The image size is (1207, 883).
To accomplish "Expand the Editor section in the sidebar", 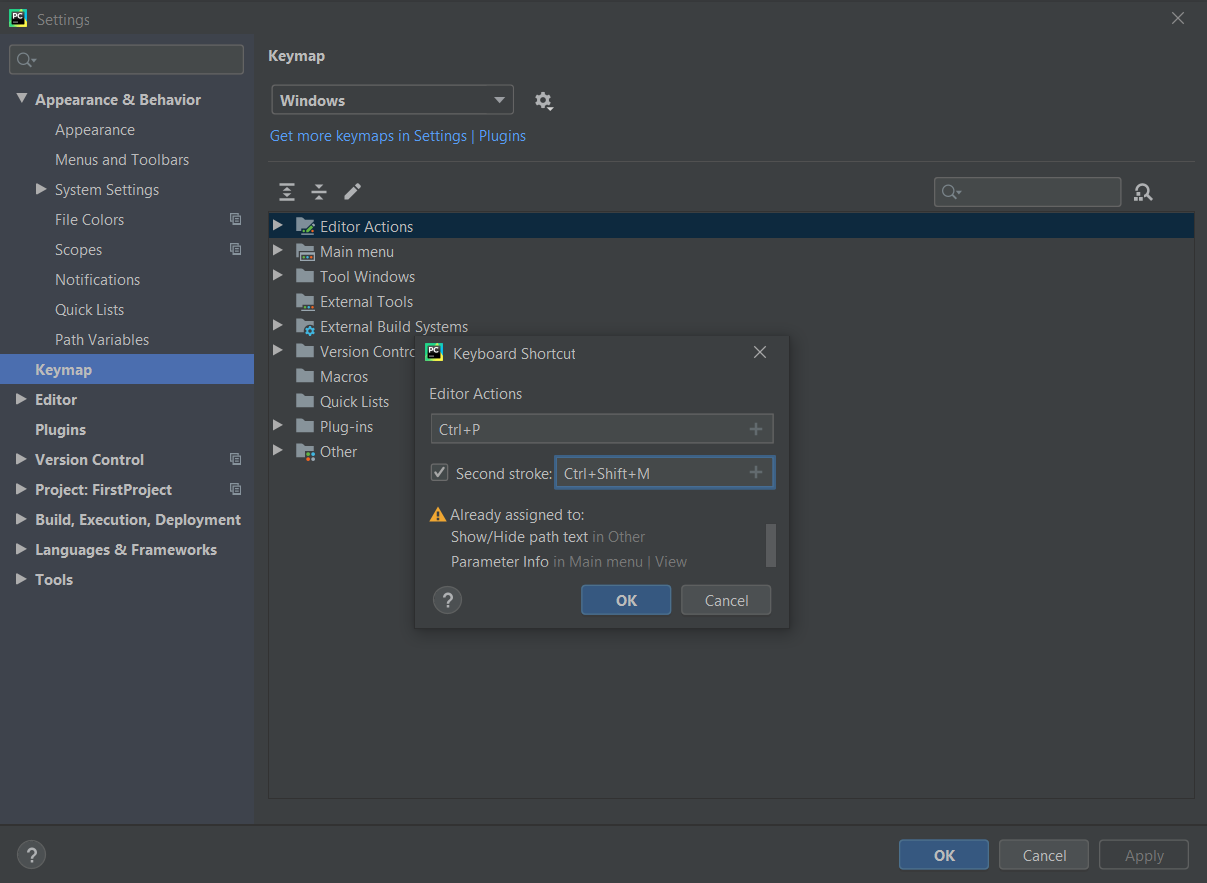I will (x=22, y=399).
